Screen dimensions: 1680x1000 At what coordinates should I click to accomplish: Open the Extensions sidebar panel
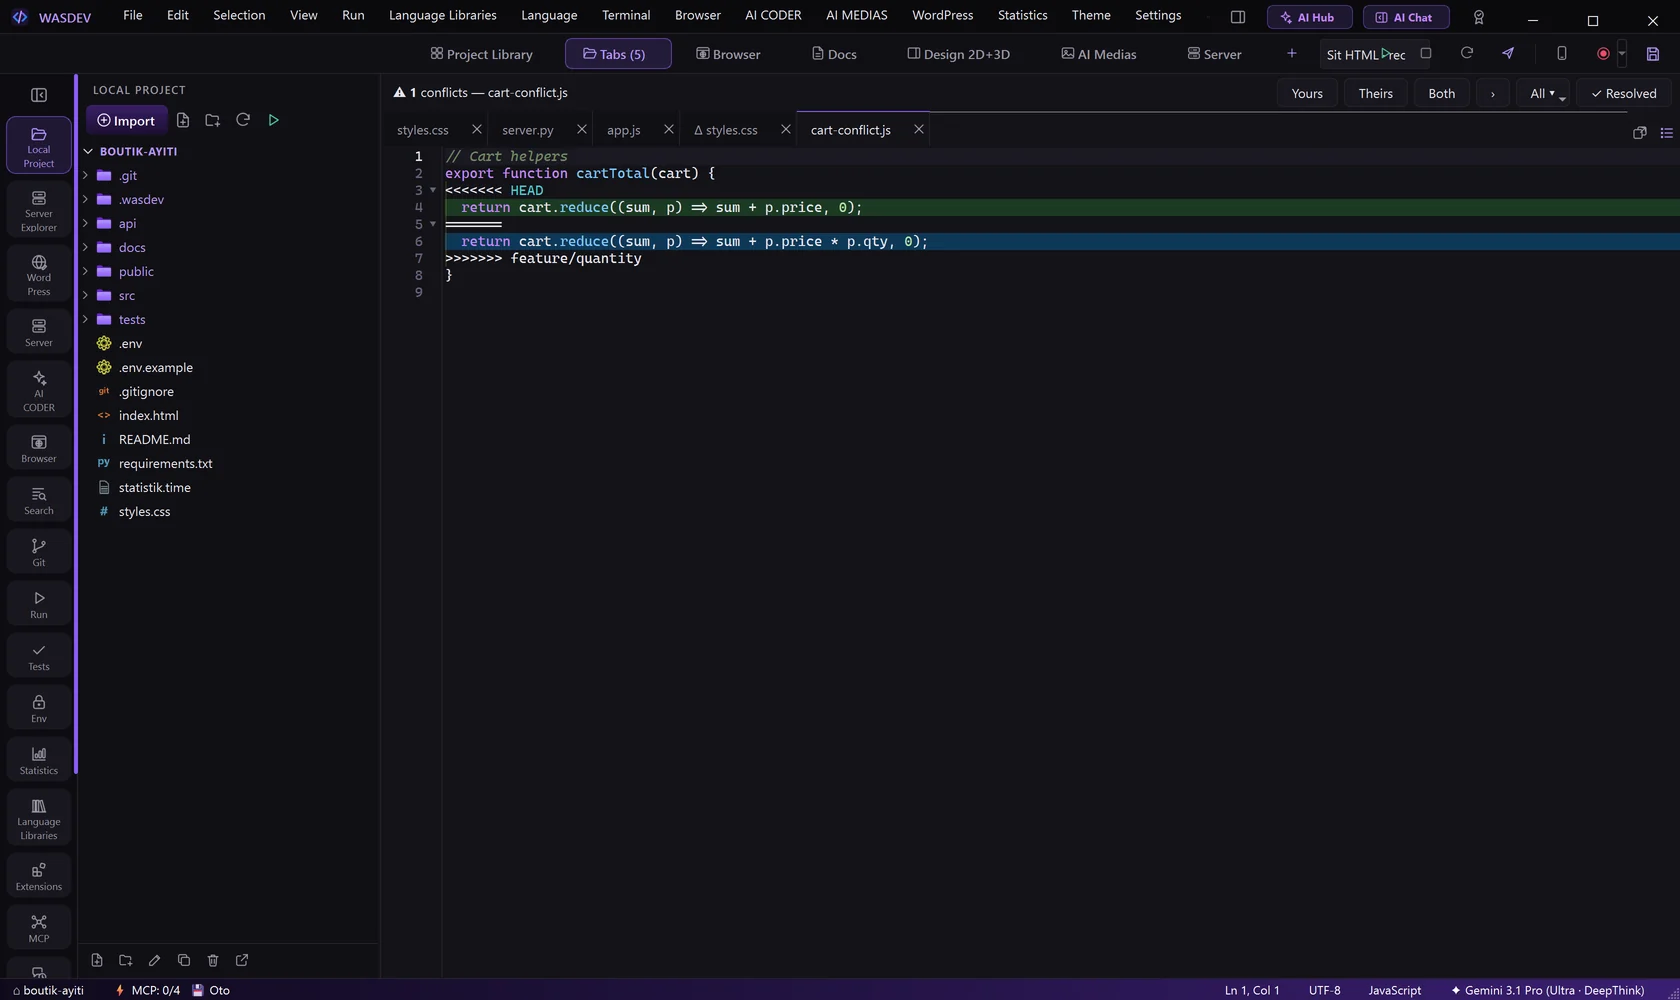[39, 876]
